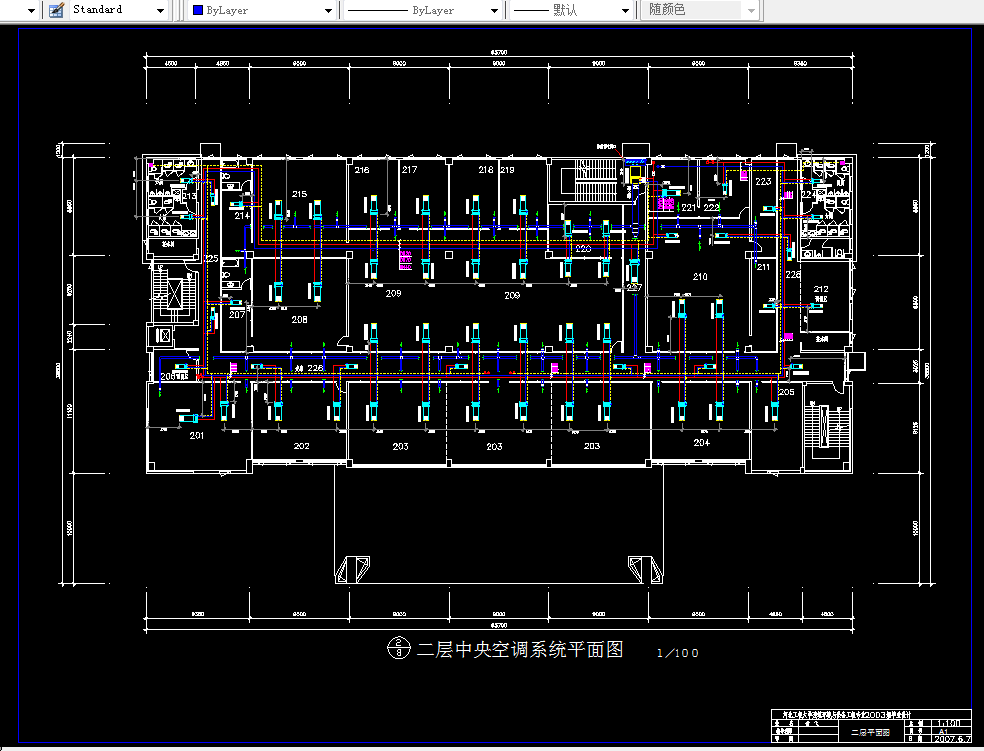This screenshot has height=751, width=984.
Task: Select the drawing title 二层中央空调系统平面图
Action: click(520, 649)
